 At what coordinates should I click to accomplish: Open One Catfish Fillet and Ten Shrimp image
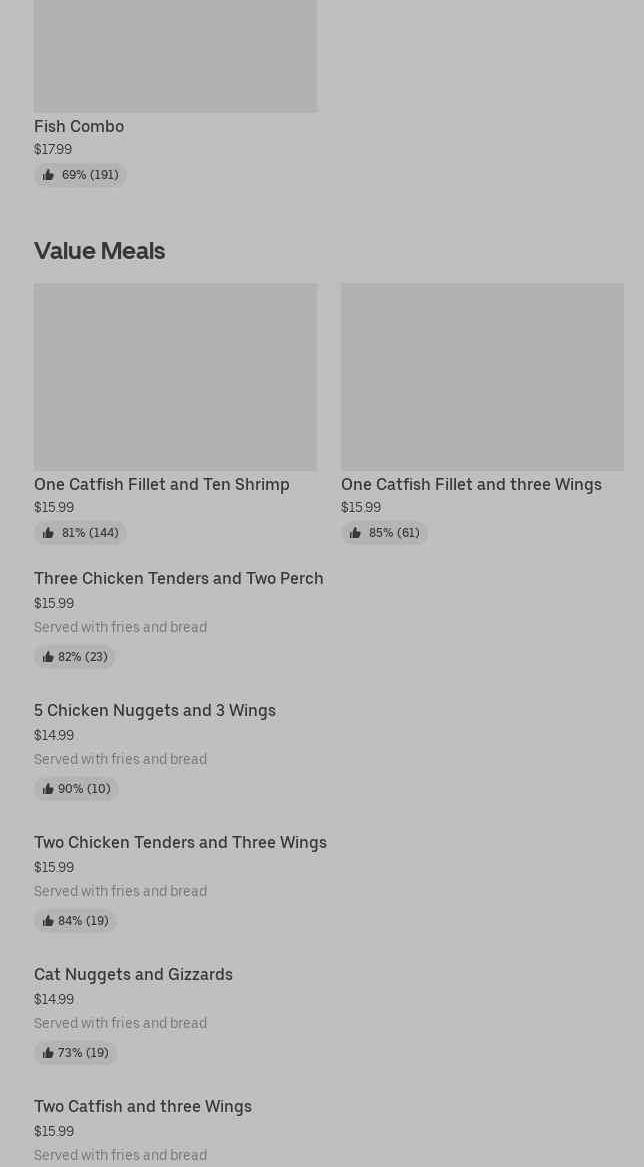[x=175, y=376]
